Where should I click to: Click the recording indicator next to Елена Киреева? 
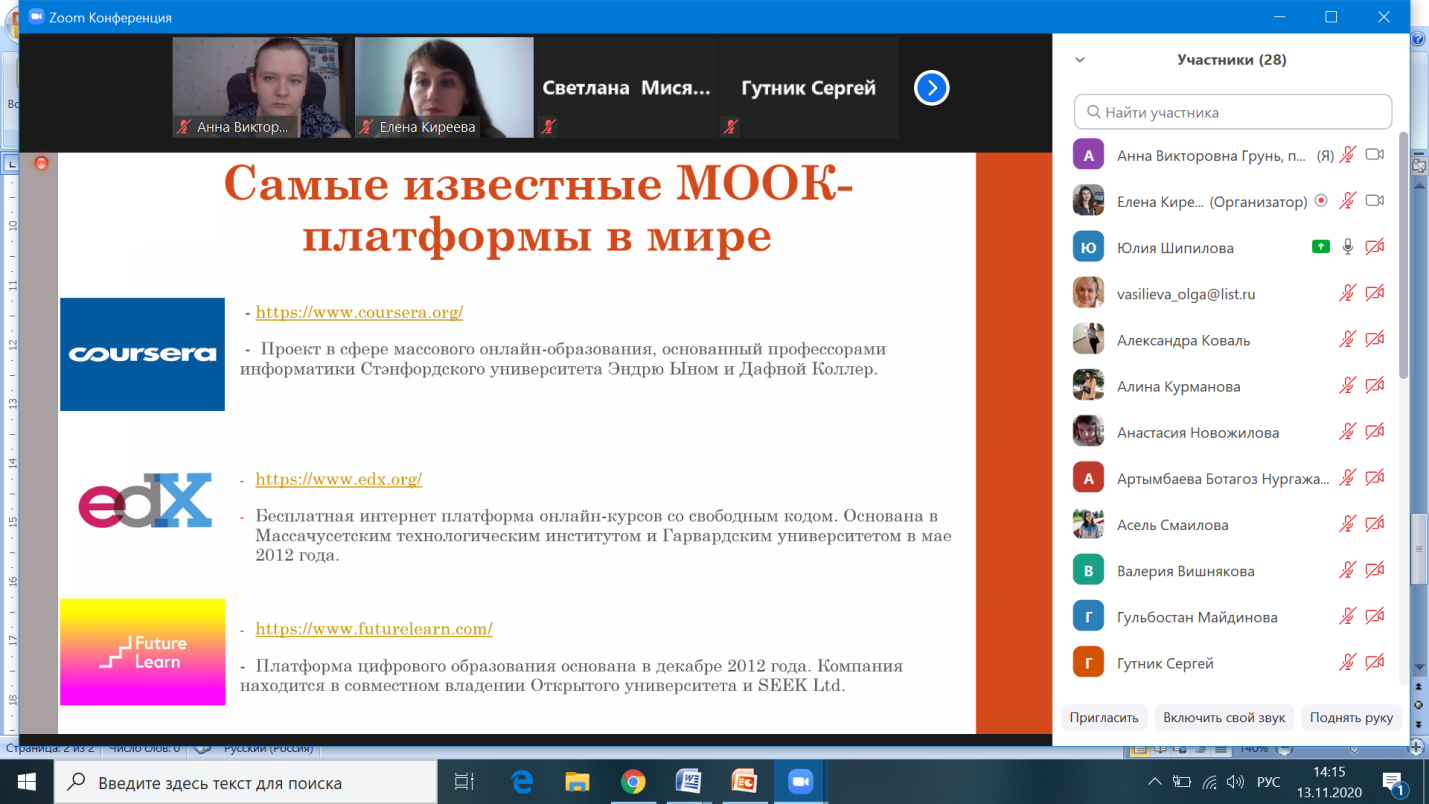[x=1321, y=201]
